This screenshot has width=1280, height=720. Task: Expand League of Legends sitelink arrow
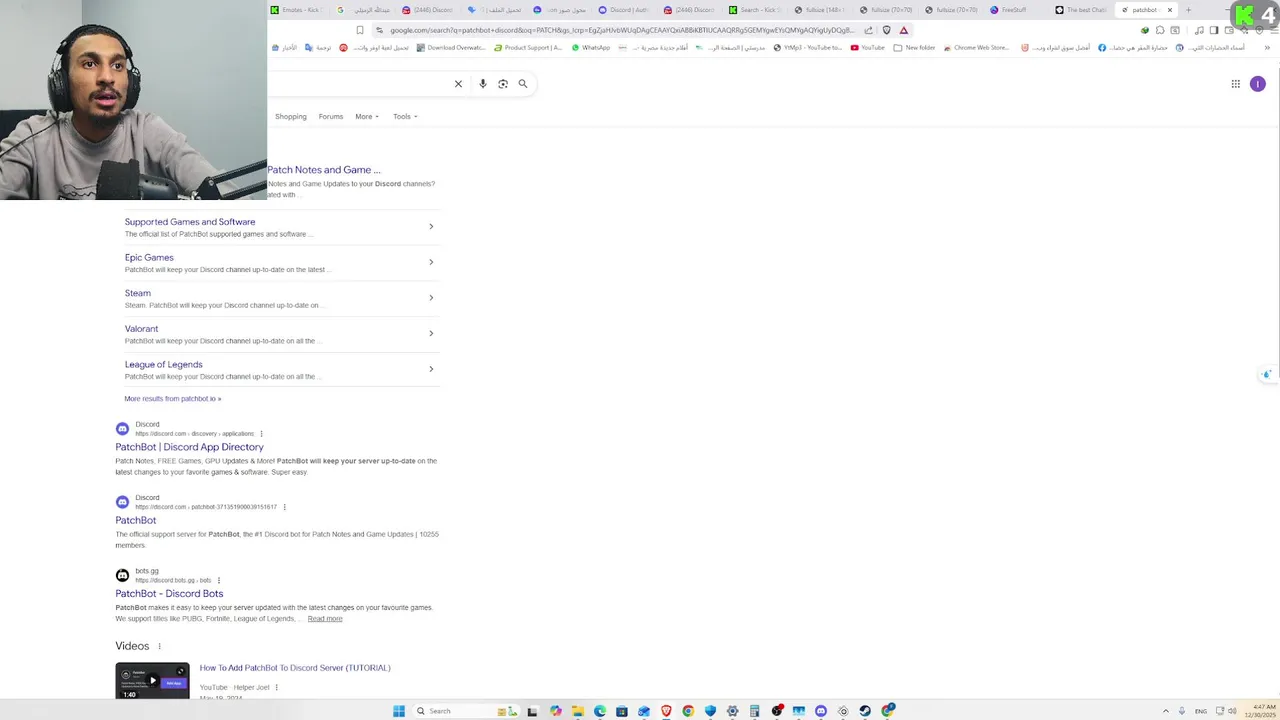tap(431, 369)
